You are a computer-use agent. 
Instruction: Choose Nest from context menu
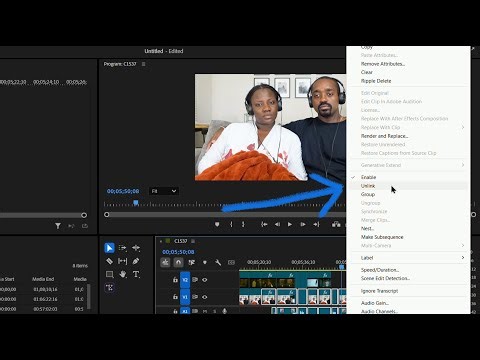tap(407, 228)
